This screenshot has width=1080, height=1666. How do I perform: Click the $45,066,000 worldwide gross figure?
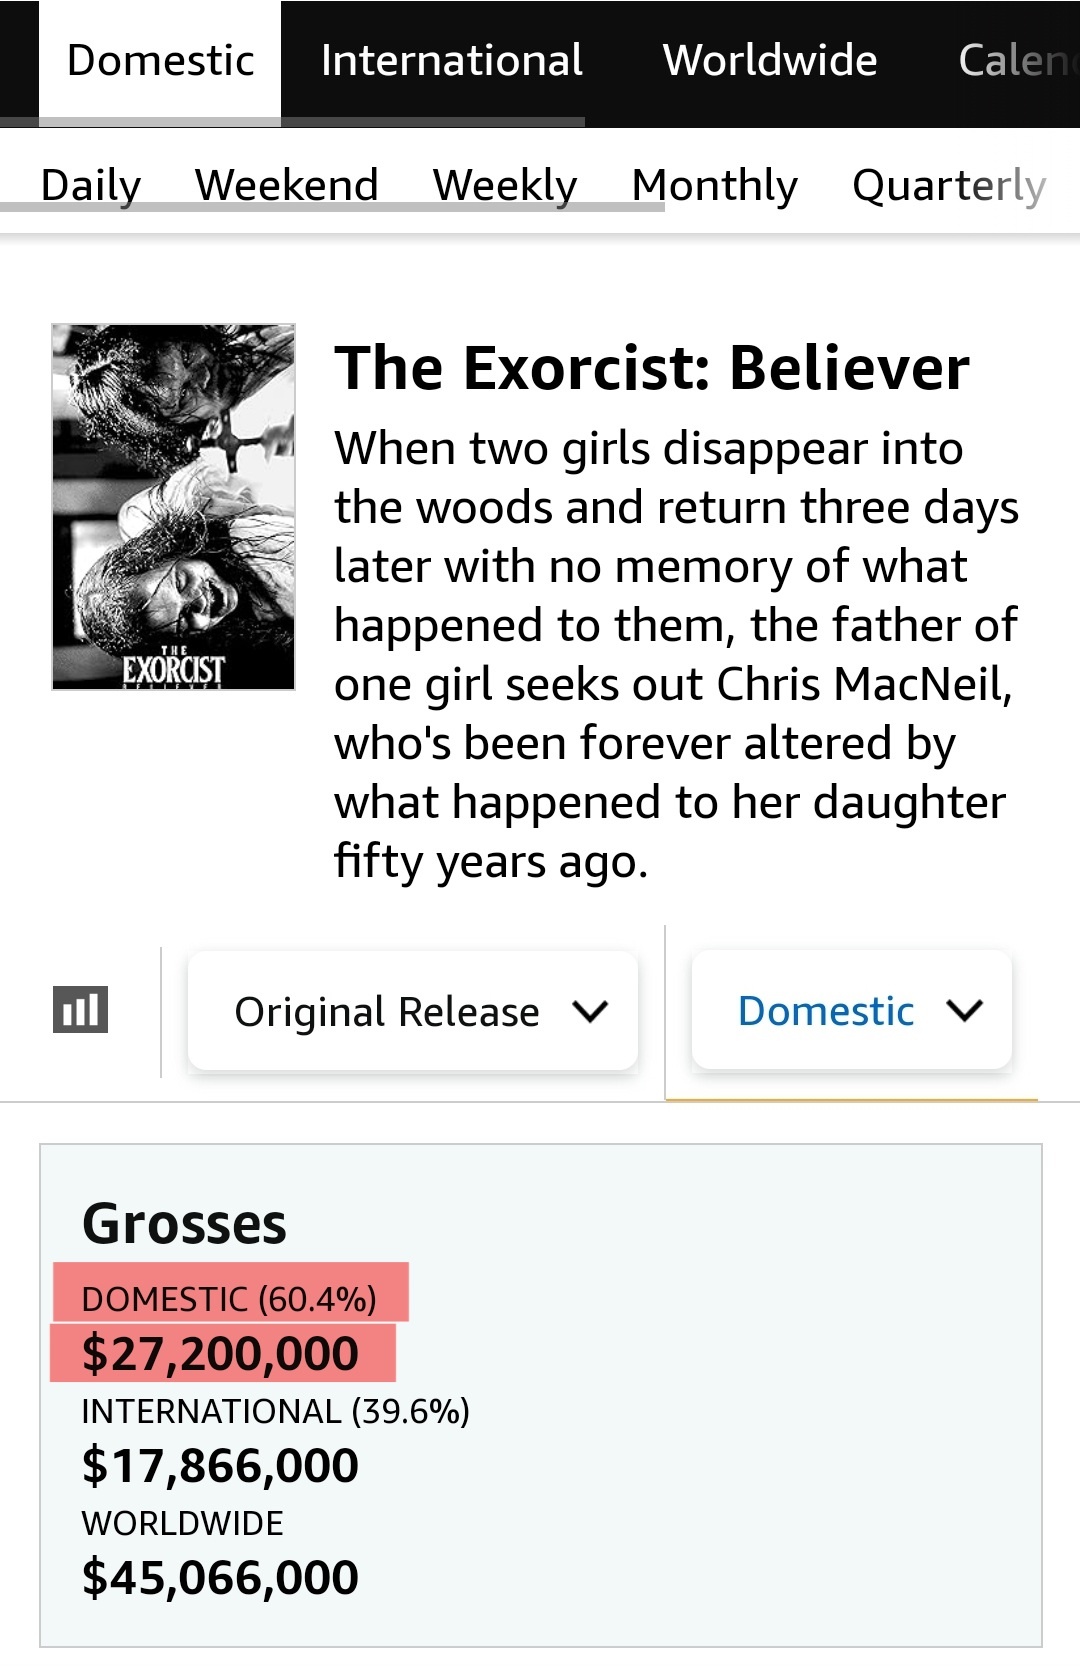tap(221, 1577)
